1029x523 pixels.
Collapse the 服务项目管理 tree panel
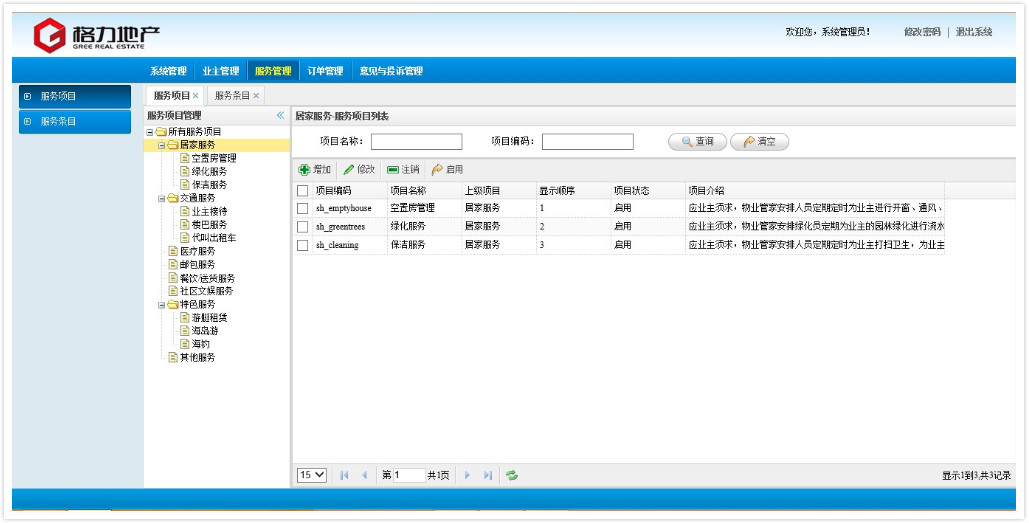pos(280,116)
